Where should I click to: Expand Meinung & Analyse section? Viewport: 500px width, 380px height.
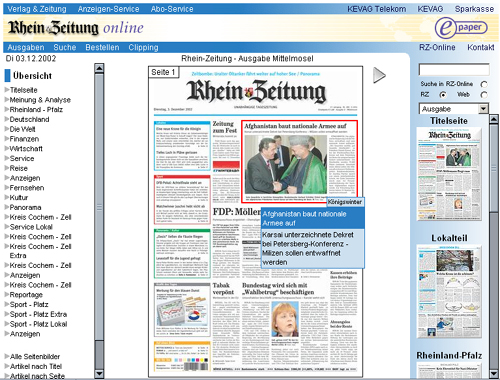tap(7, 99)
